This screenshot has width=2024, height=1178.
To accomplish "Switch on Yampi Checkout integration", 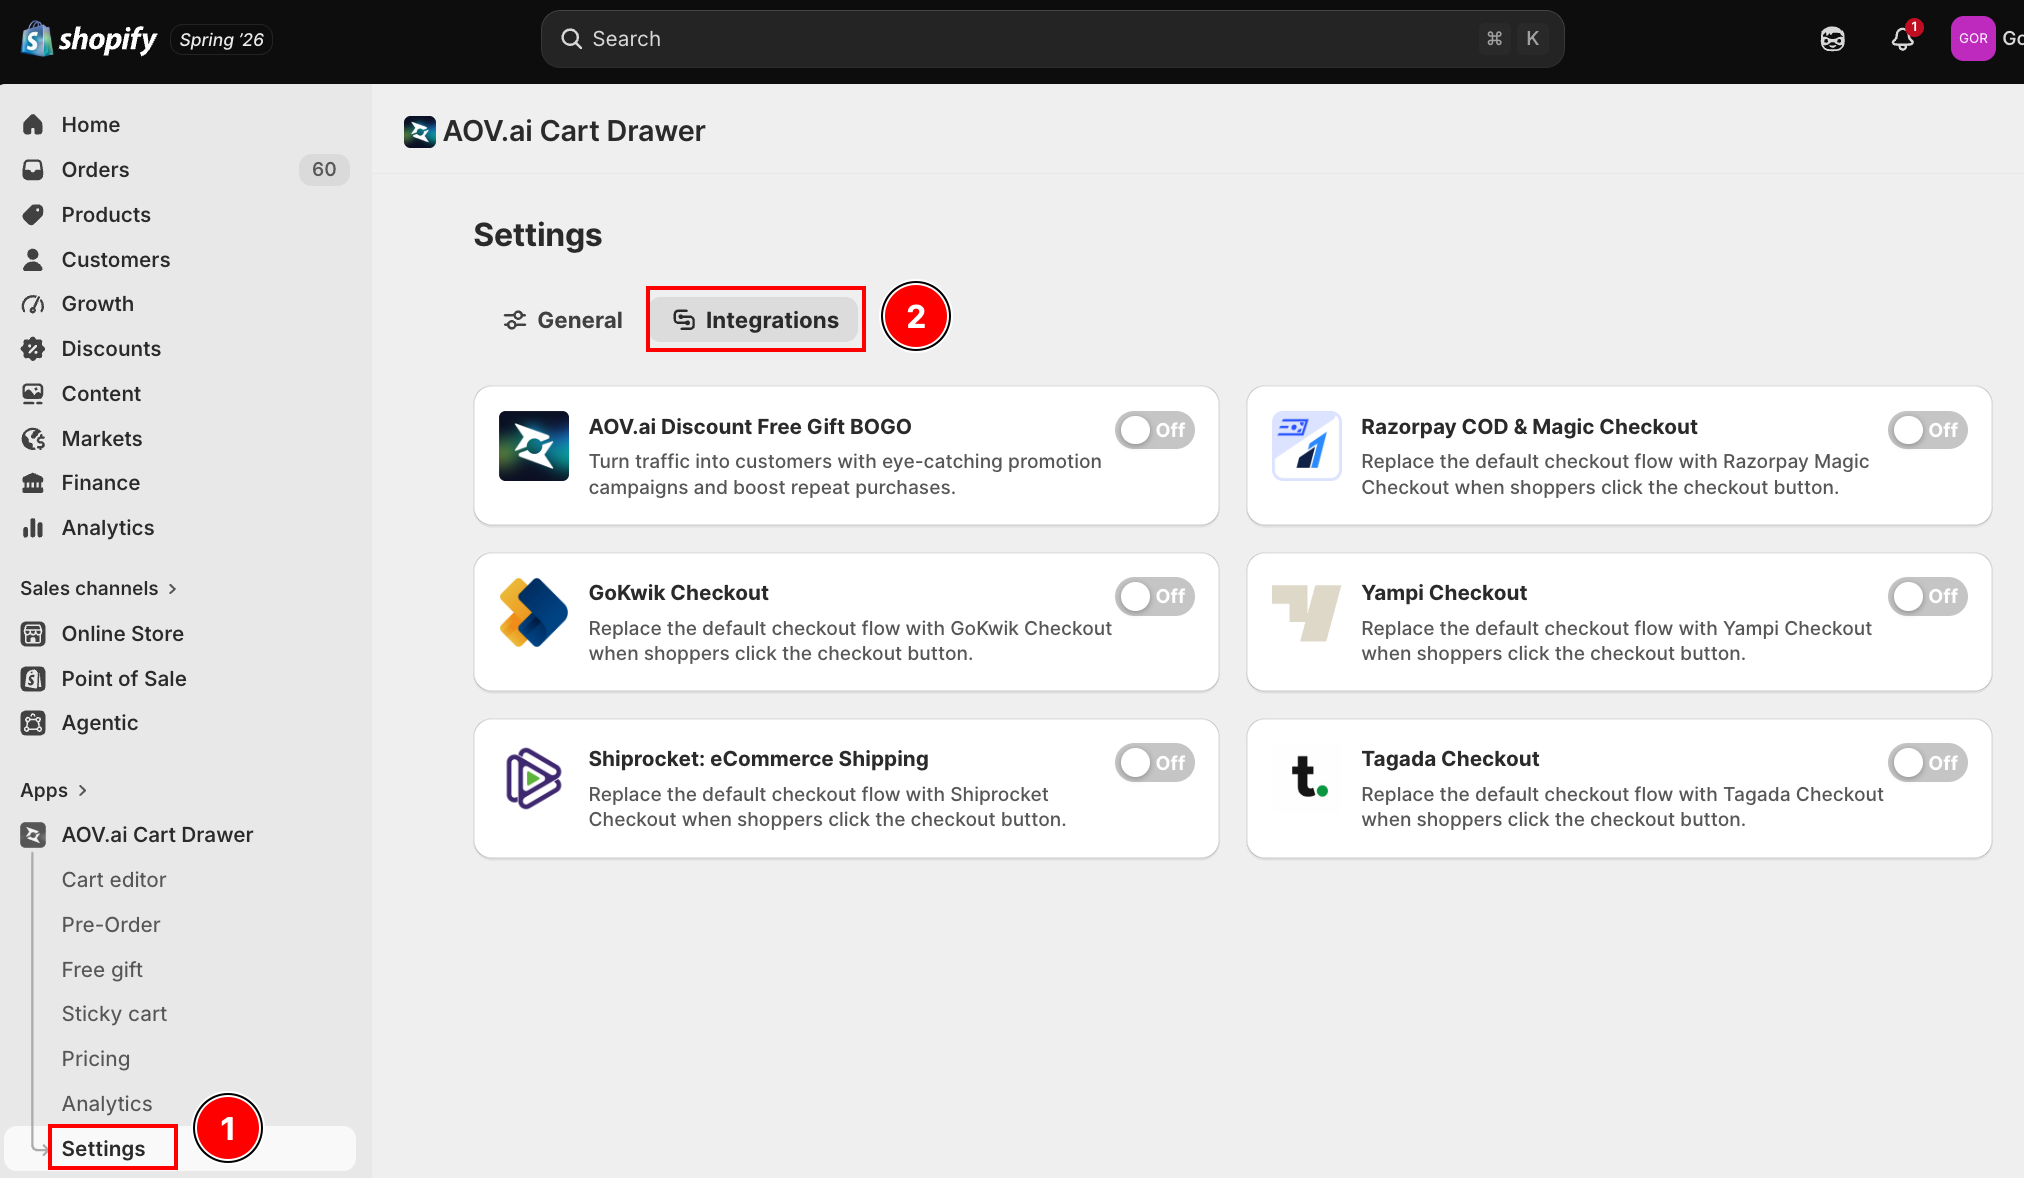I will pyautogui.click(x=1928, y=596).
